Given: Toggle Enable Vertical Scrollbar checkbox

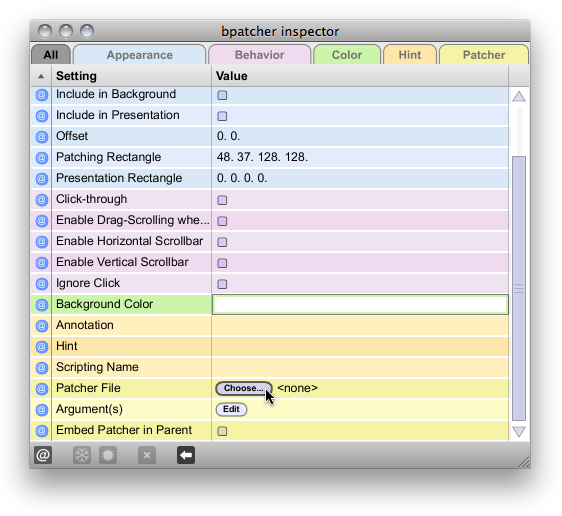Looking at the screenshot, I should point(222,263).
